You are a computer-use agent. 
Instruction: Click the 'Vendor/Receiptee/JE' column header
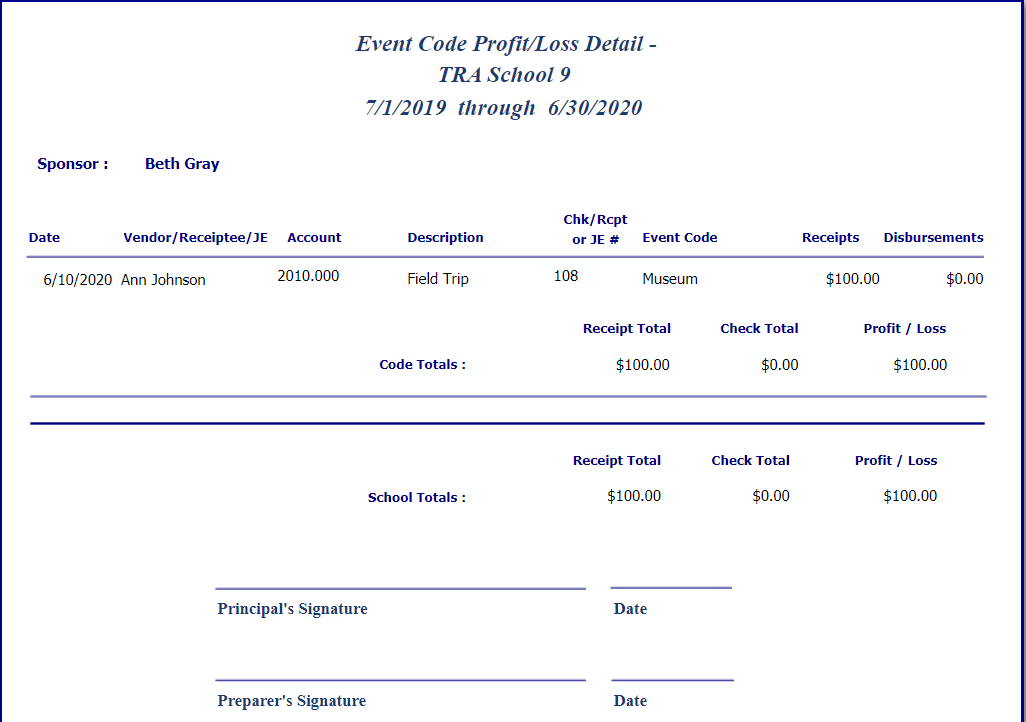(196, 238)
